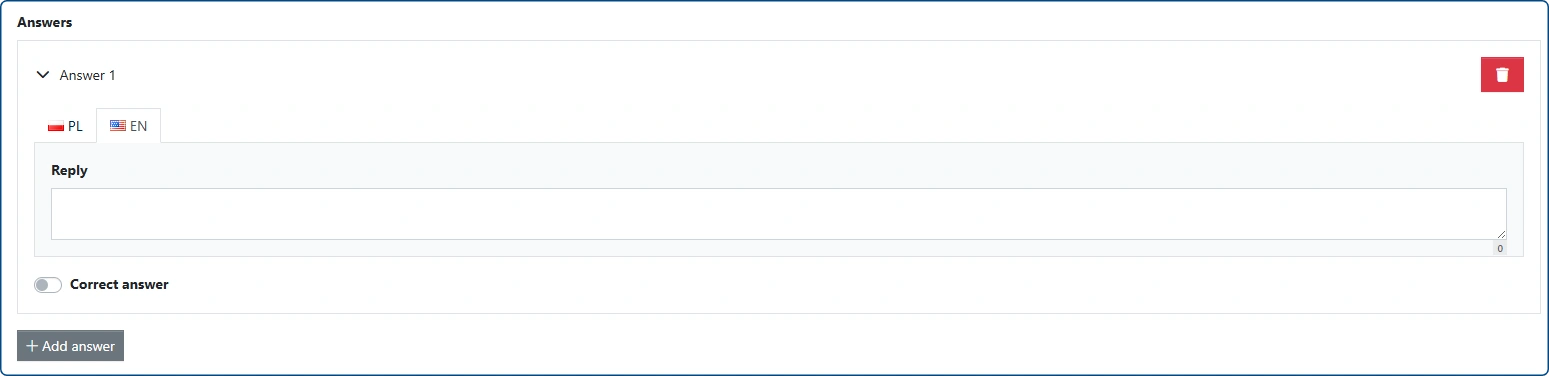Click the Polish flag icon
Screen dimensions: 1549x376
pos(56,127)
